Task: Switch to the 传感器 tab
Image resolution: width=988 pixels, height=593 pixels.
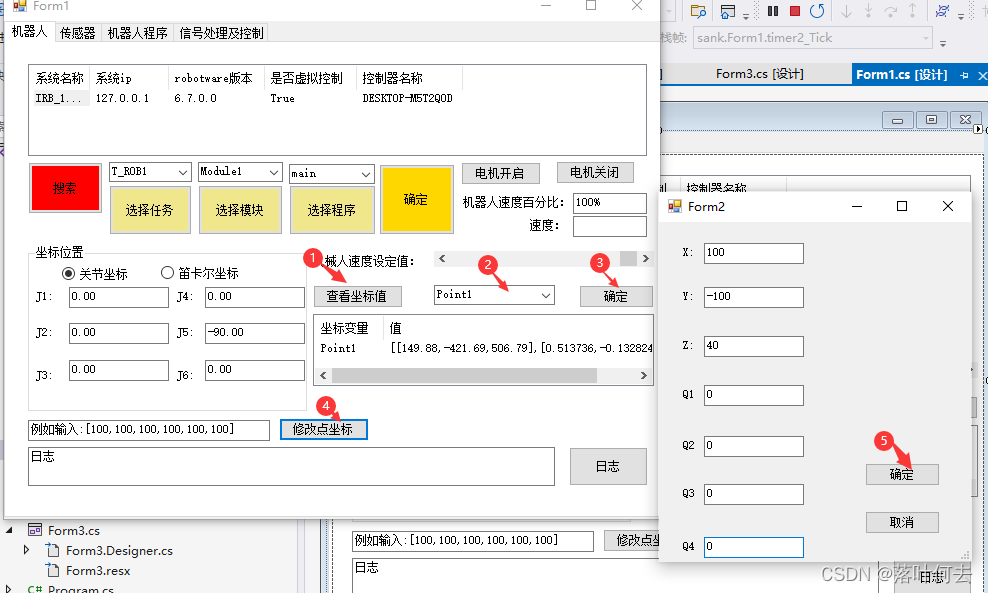Action: (76, 32)
